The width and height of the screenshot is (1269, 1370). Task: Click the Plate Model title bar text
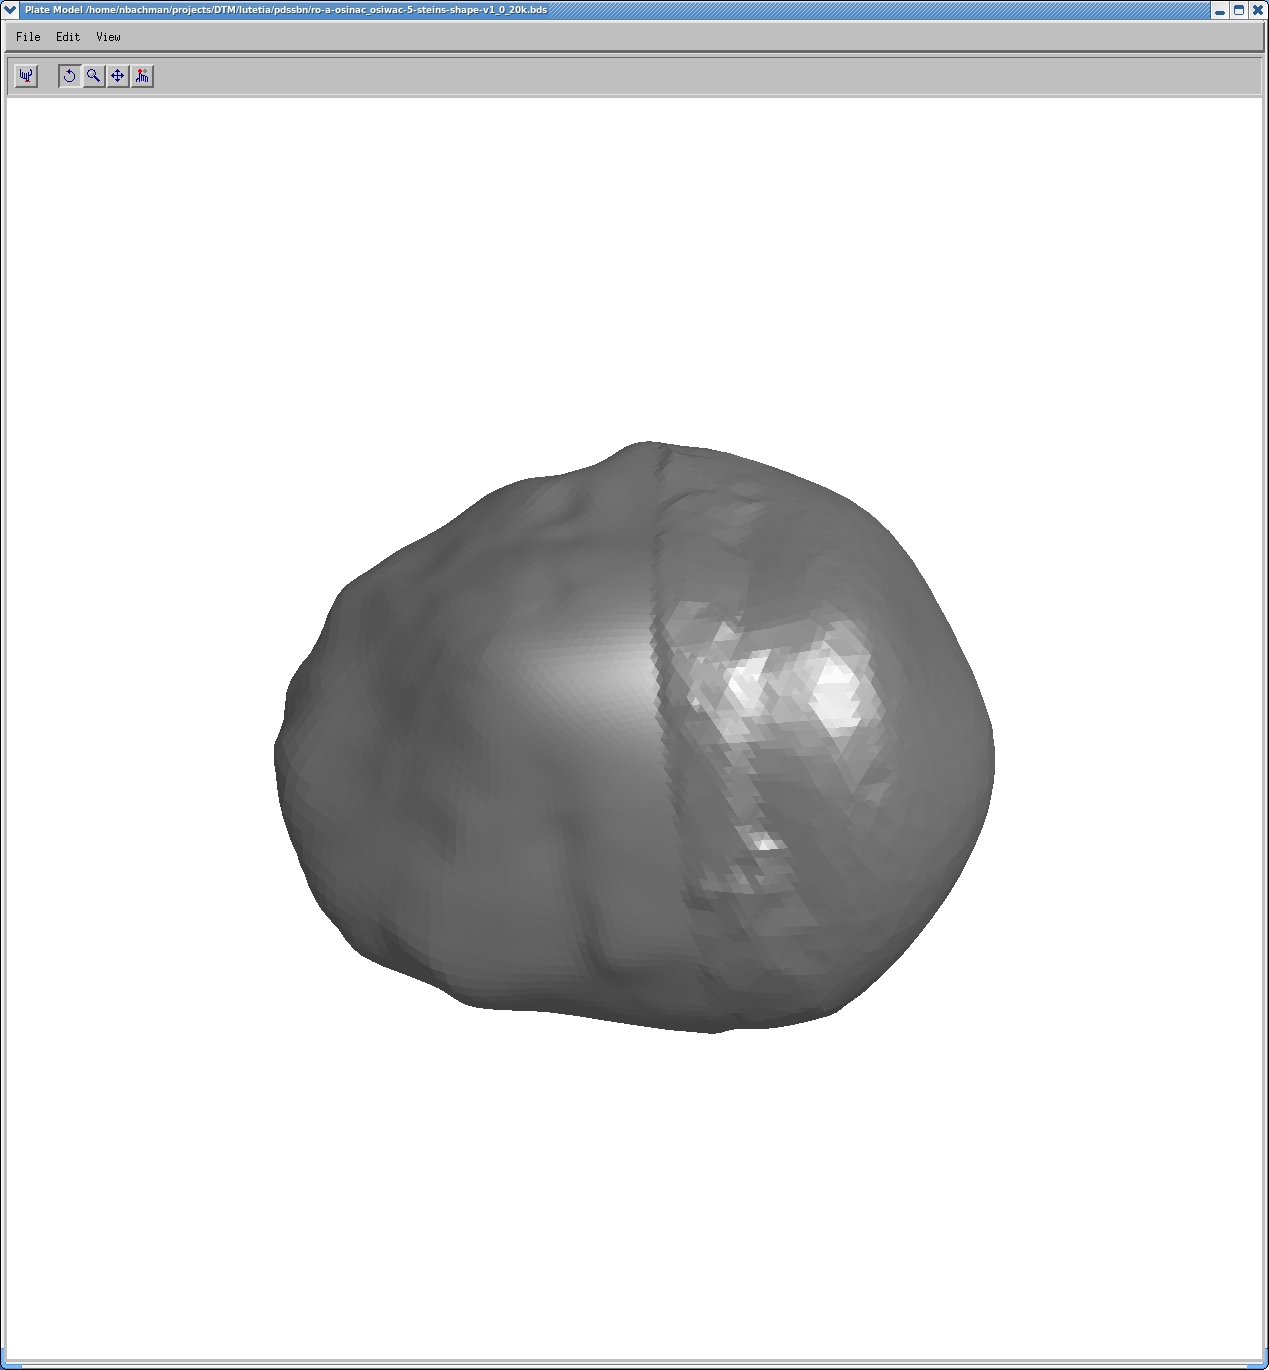tap(286, 10)
